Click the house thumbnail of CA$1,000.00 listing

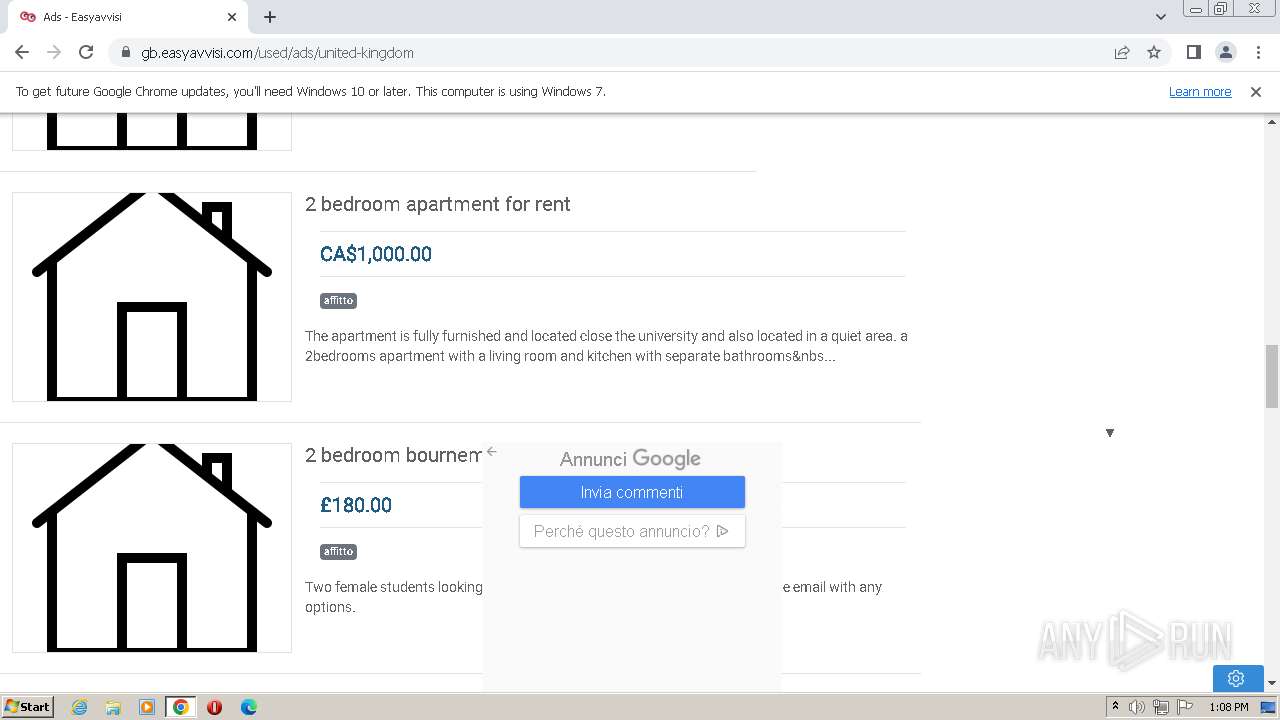(152, 297)
